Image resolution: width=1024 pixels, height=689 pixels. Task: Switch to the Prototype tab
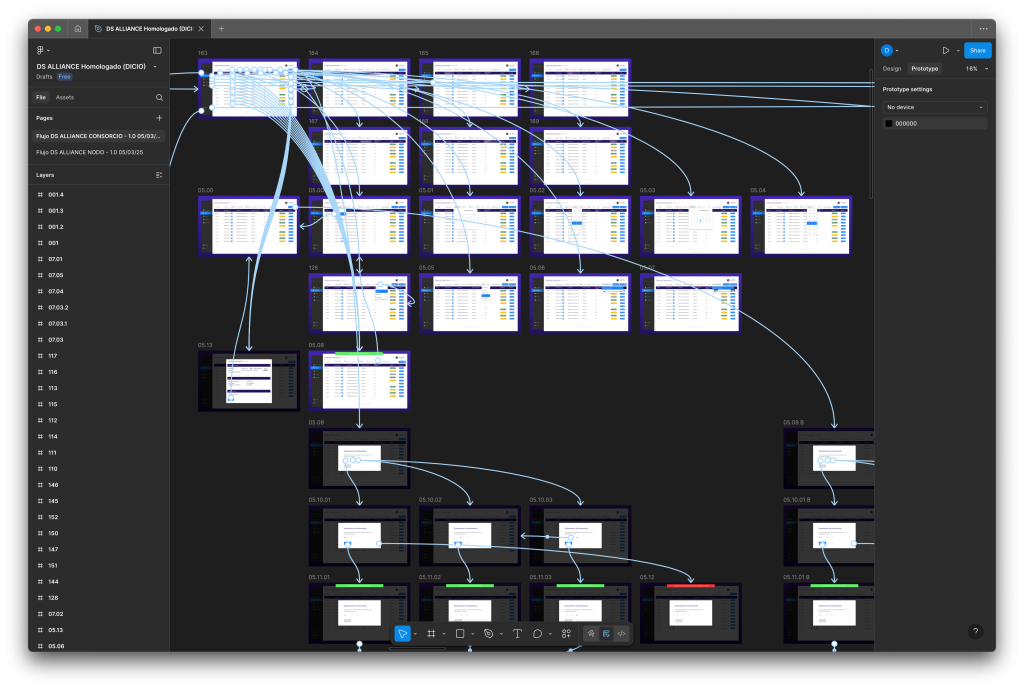click(925, 69)
